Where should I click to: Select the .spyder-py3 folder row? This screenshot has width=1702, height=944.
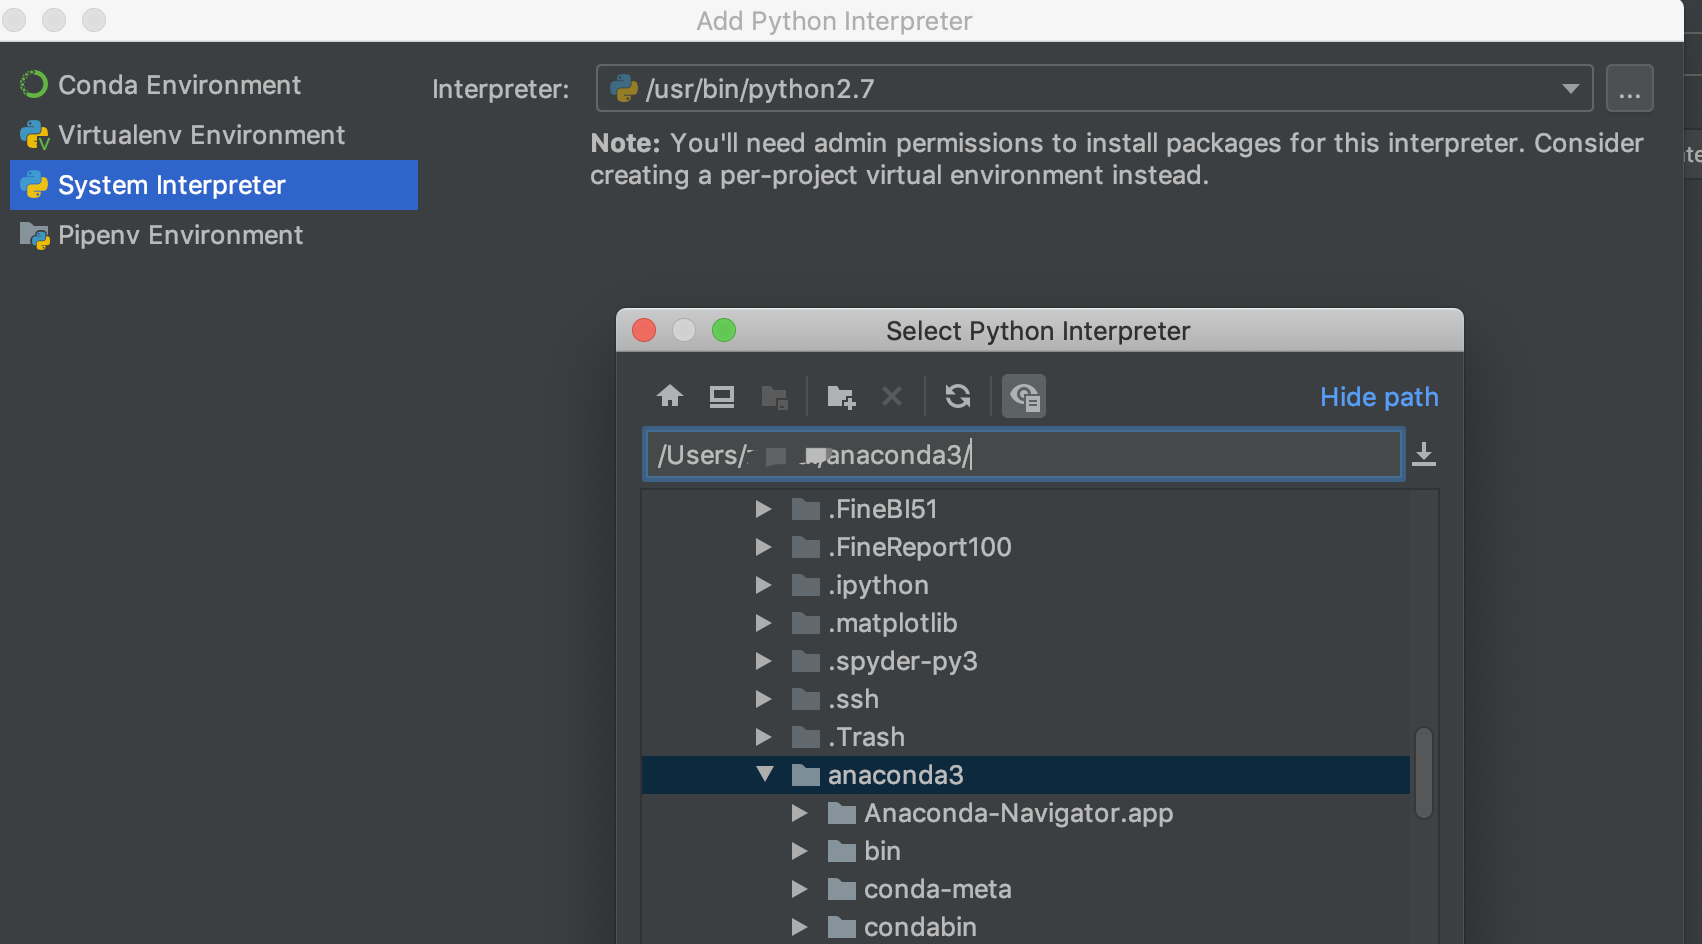click(x=1025, y=661)
